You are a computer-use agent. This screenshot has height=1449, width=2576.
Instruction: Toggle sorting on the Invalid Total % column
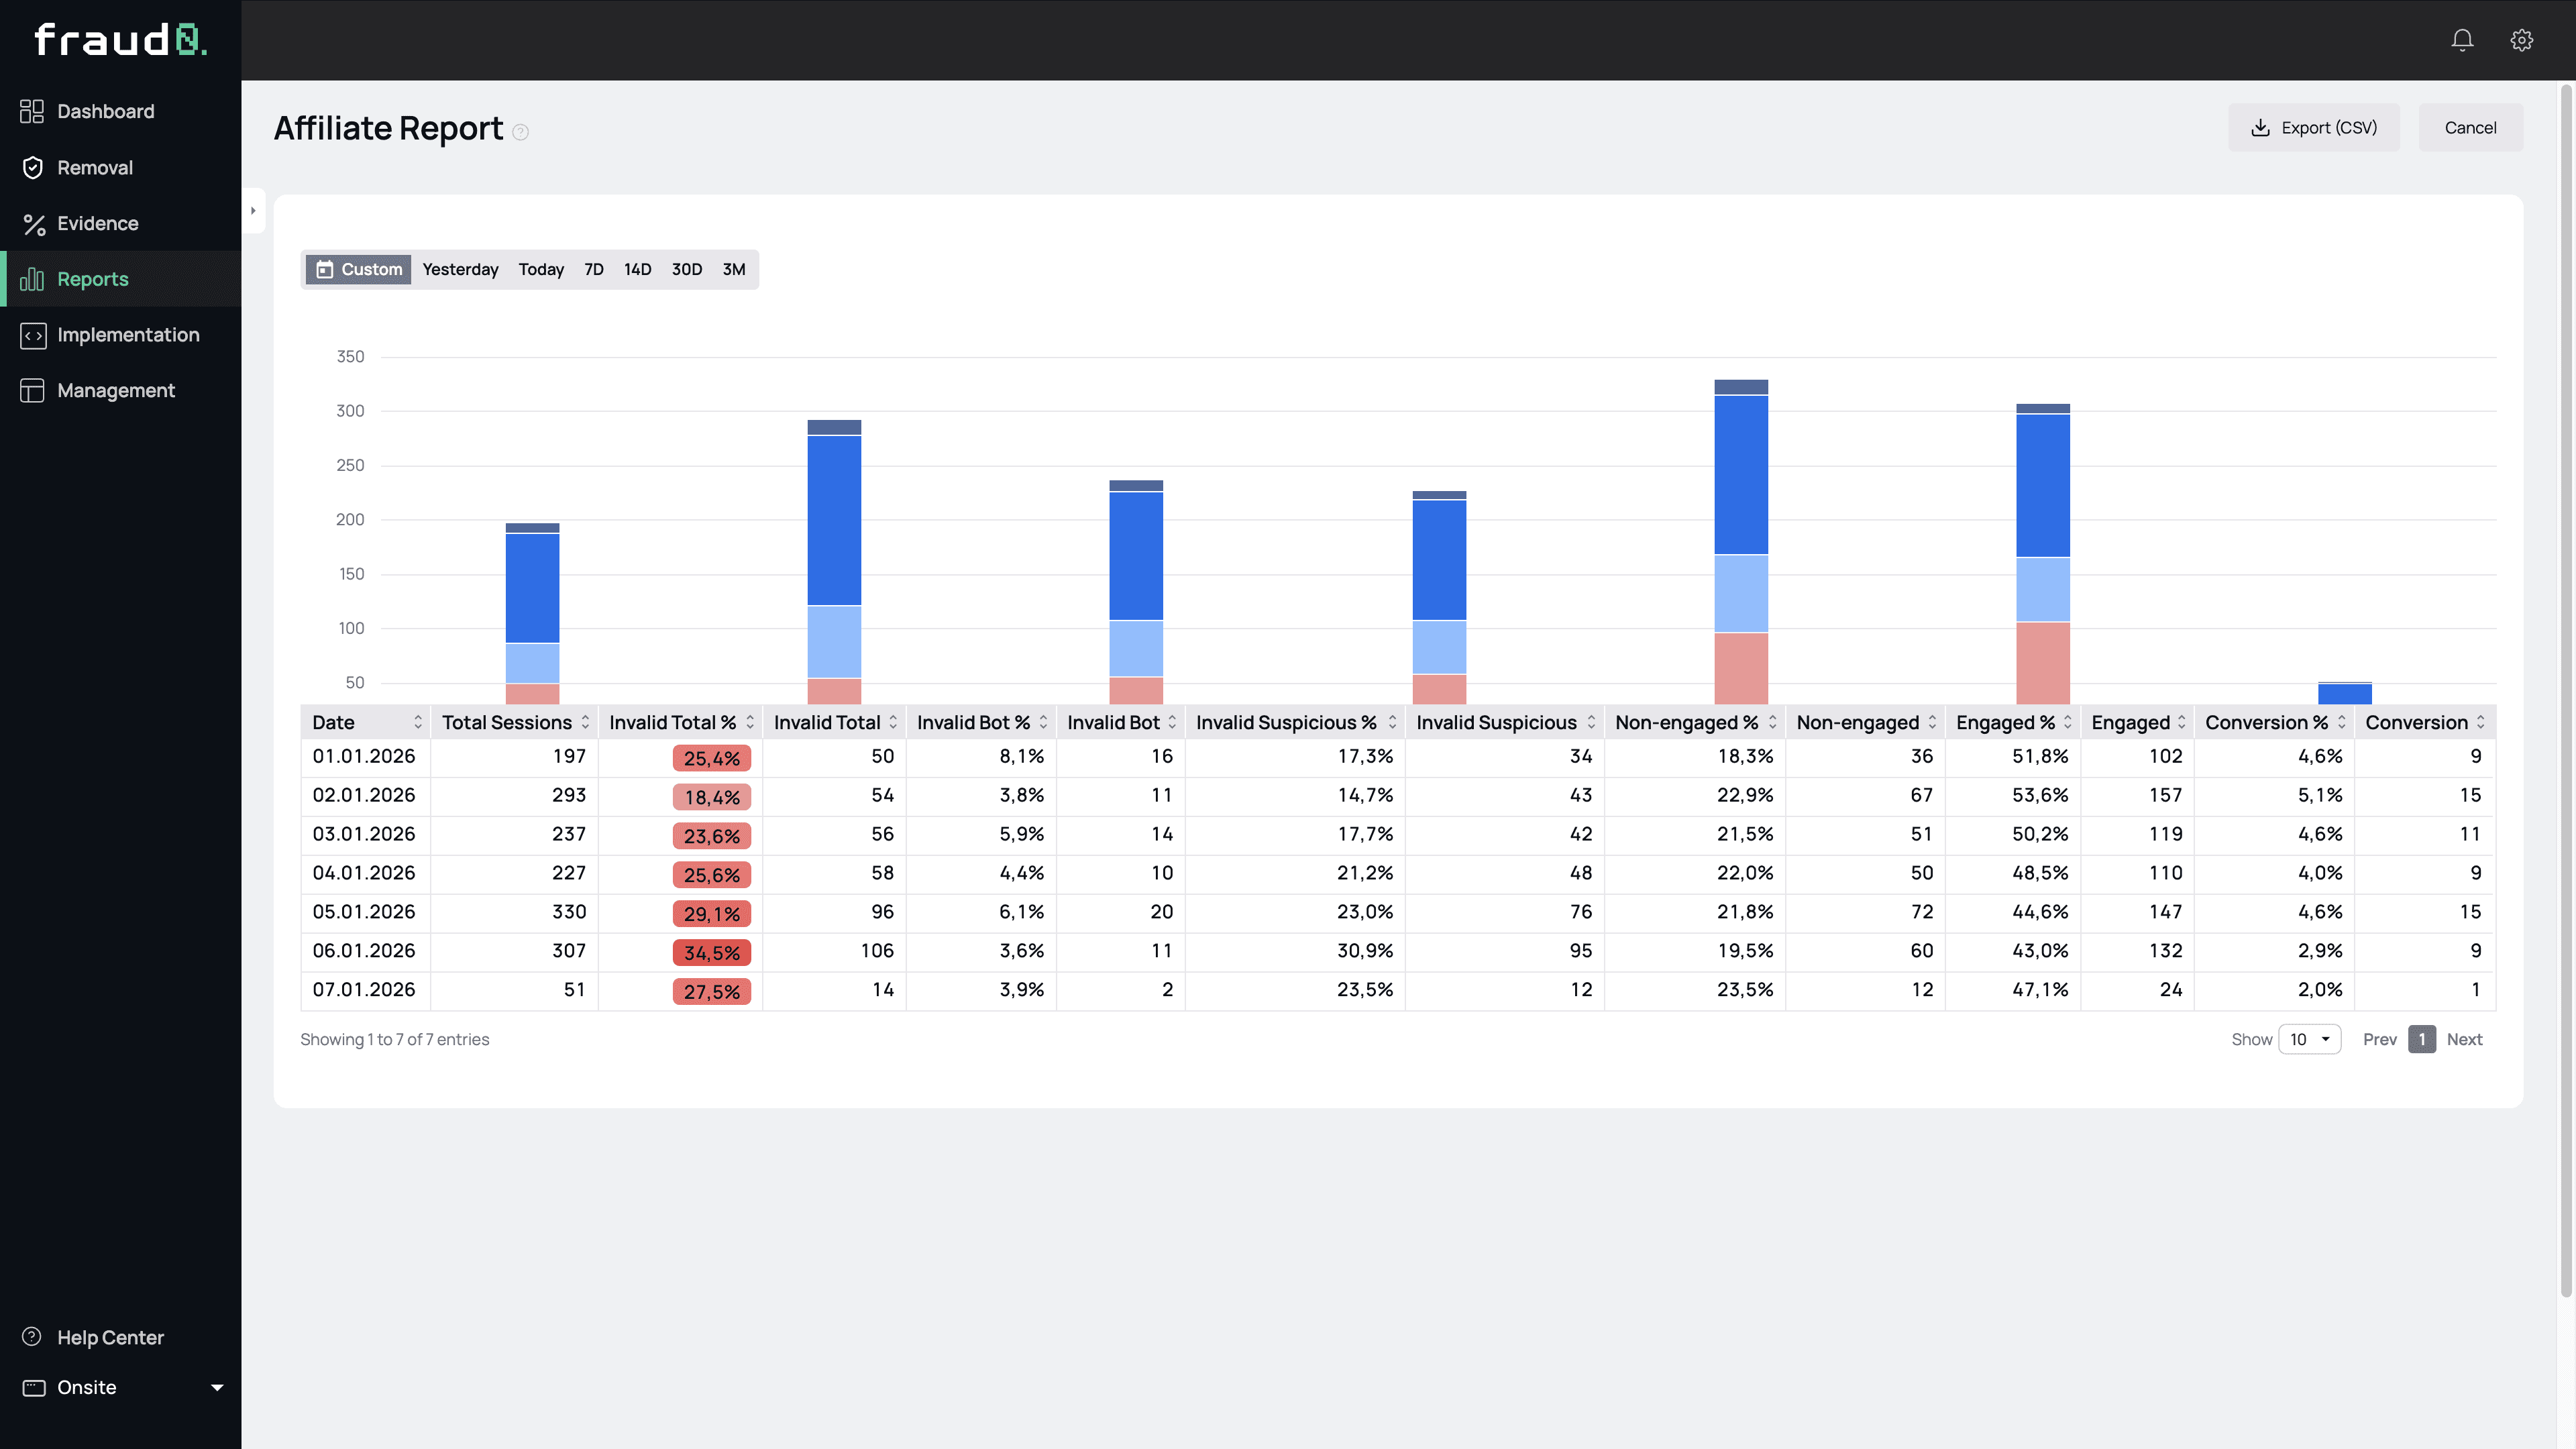tap(750, 722)
